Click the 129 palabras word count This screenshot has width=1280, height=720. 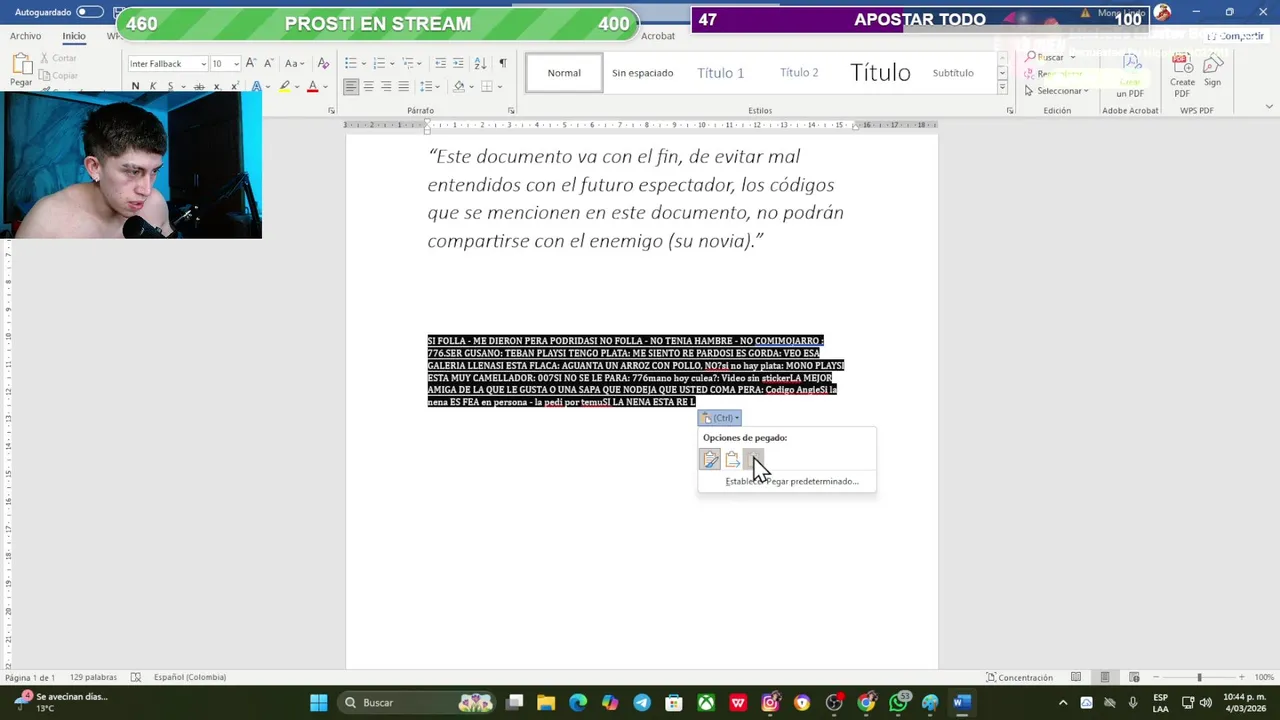point(93,677)
